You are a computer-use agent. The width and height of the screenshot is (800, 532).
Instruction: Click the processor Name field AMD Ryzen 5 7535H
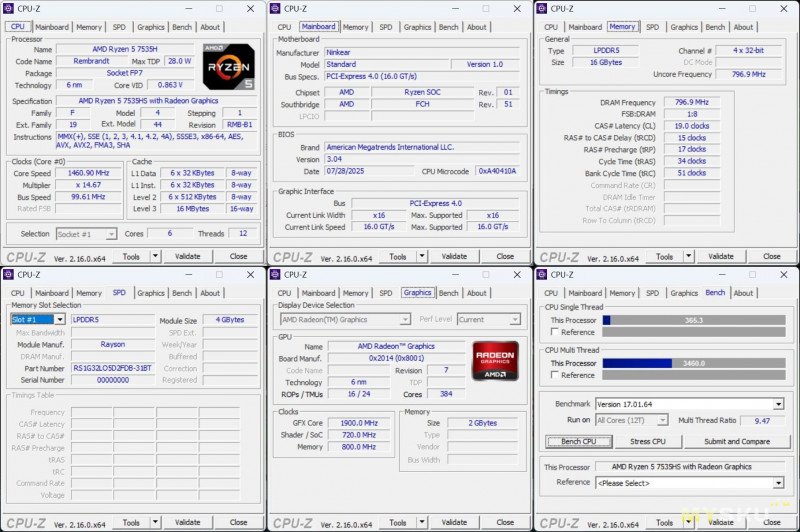125,49
